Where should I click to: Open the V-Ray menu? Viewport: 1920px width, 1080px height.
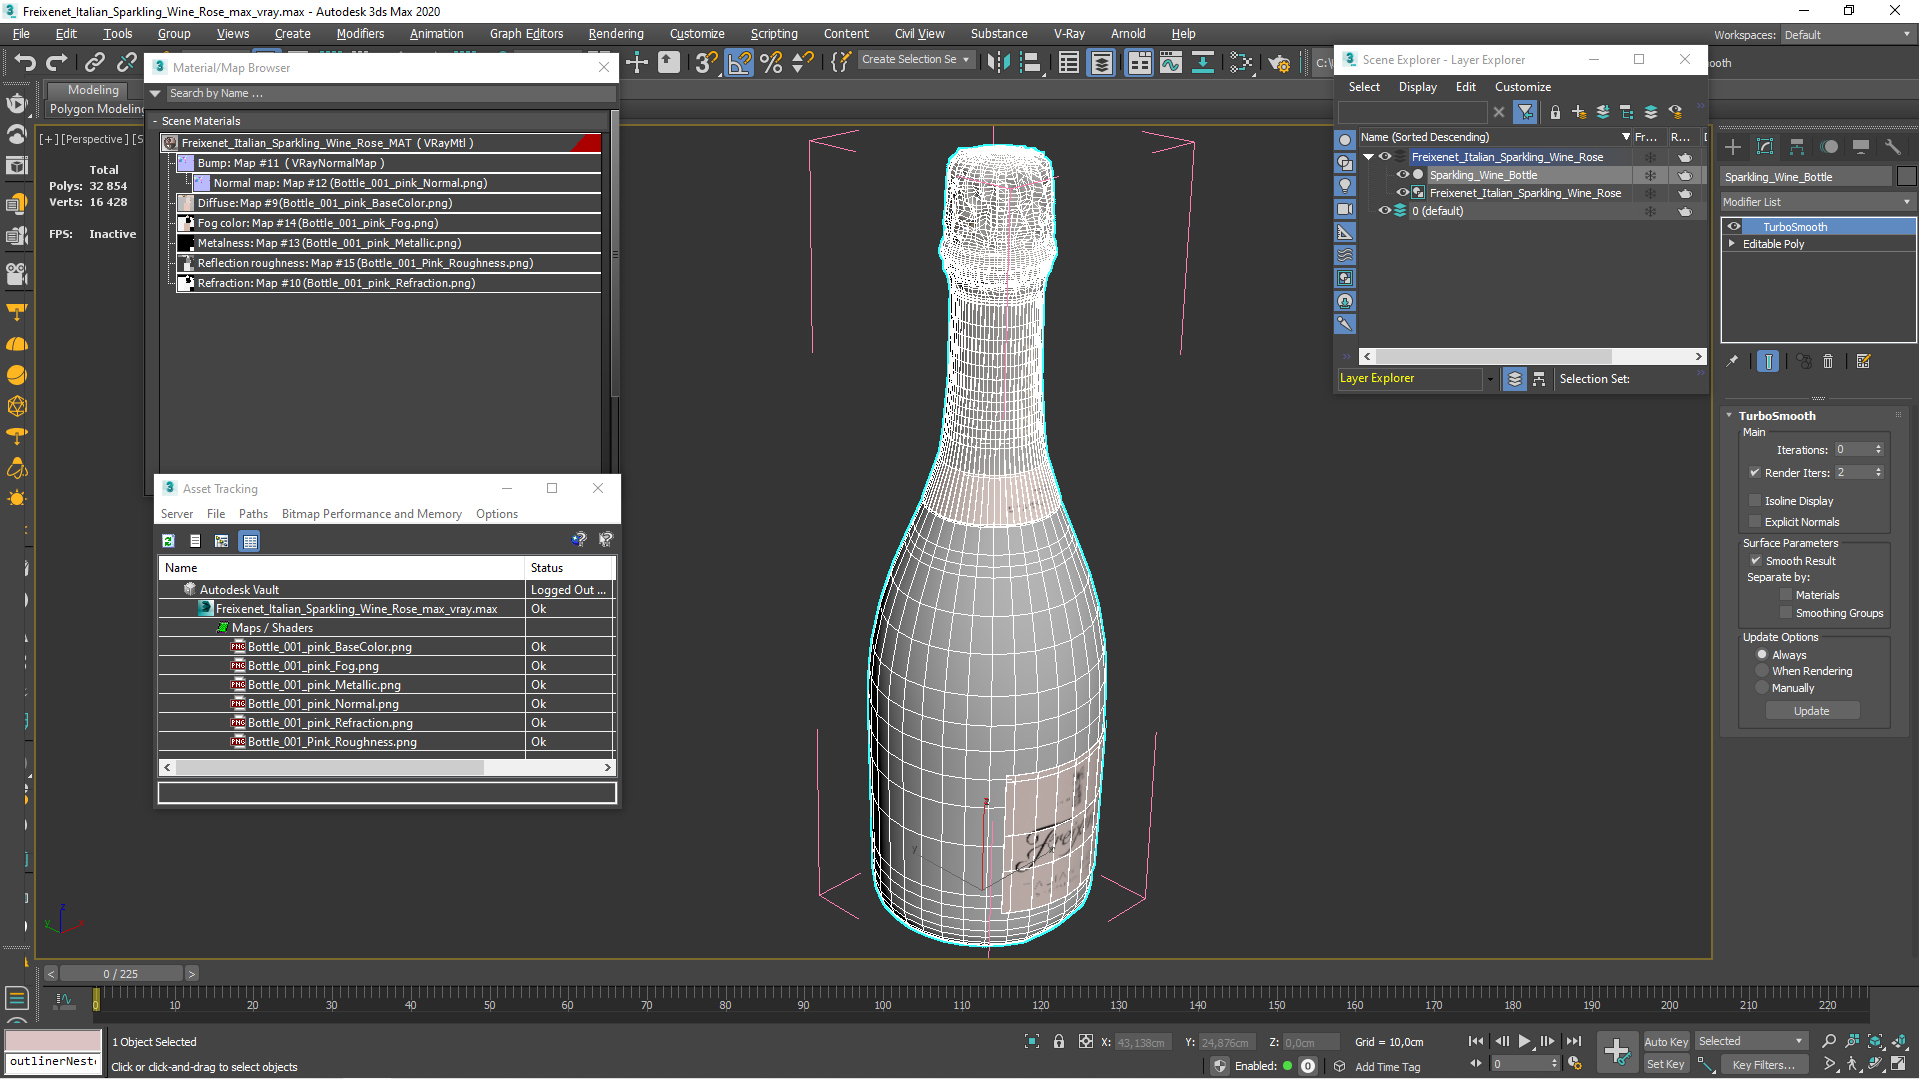pyautogui.click(x=1069, y=34)
